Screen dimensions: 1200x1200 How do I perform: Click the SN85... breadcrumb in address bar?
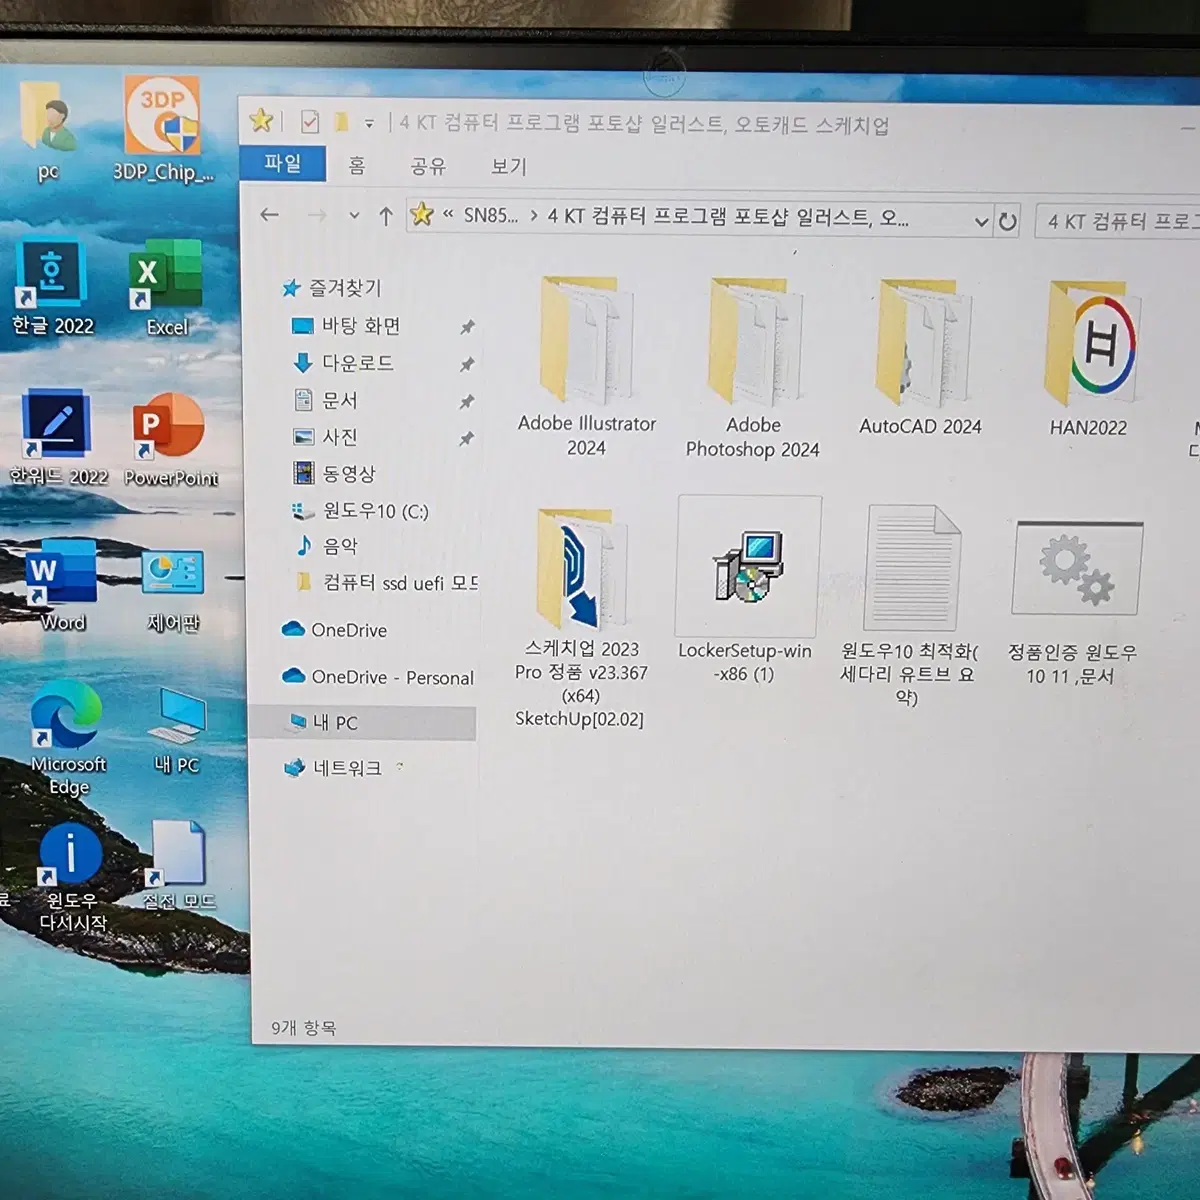click(x=490, y=216)
